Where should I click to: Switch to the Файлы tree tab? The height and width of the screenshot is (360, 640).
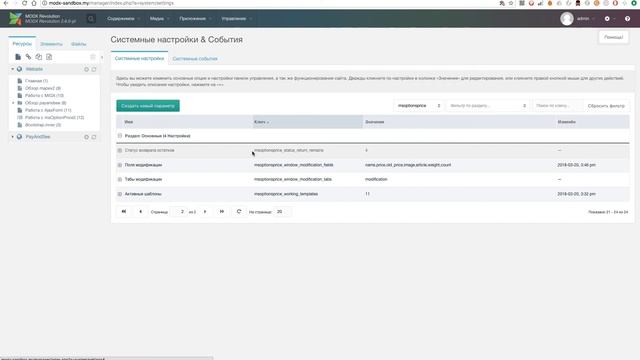[78, 44]
